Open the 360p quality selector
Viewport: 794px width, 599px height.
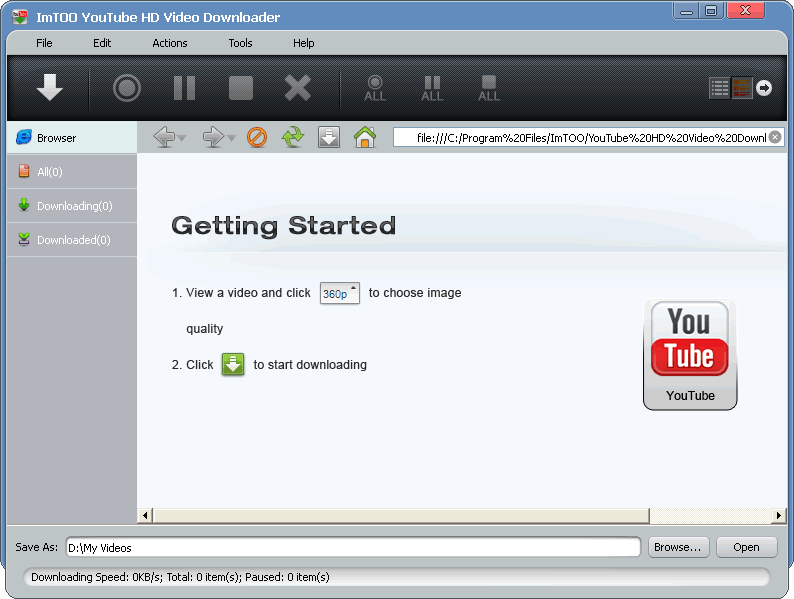tap(340, 293)
